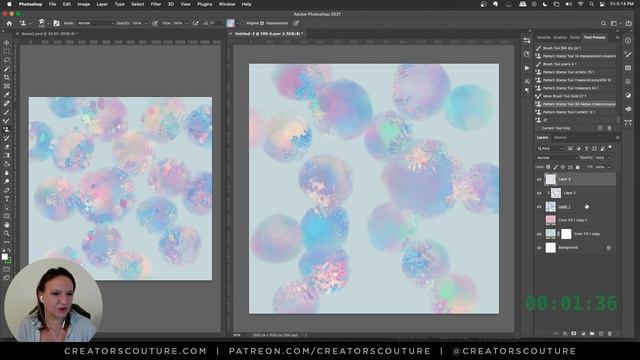This screenshot has height=360, width=640.
Task: Add a layer mask from Layers footer
Action: 574,333
